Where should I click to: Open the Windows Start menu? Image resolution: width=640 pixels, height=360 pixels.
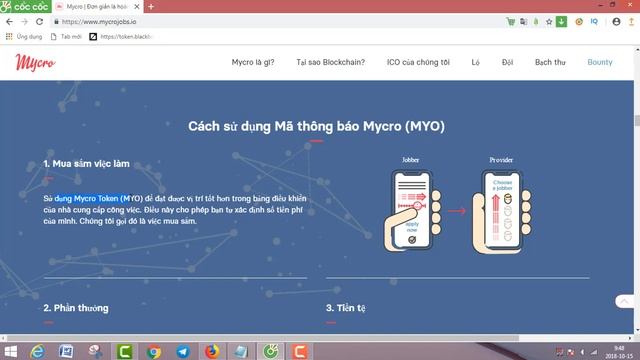pos(11,351)
